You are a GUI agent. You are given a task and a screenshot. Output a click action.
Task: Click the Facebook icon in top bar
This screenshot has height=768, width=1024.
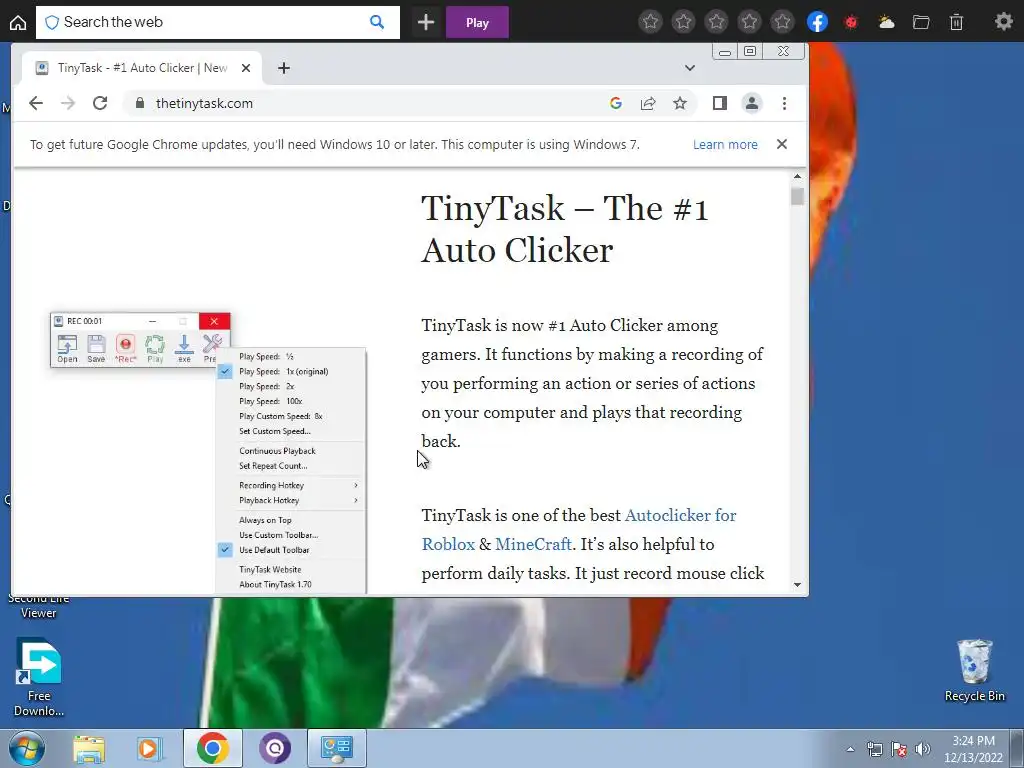pos(817,22)
